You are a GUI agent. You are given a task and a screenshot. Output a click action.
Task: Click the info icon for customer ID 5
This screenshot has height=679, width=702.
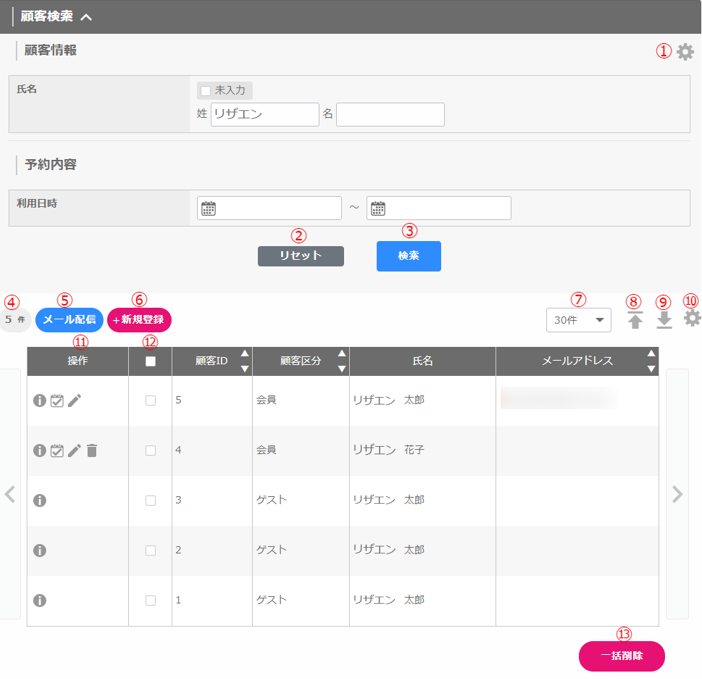point(40,401)
